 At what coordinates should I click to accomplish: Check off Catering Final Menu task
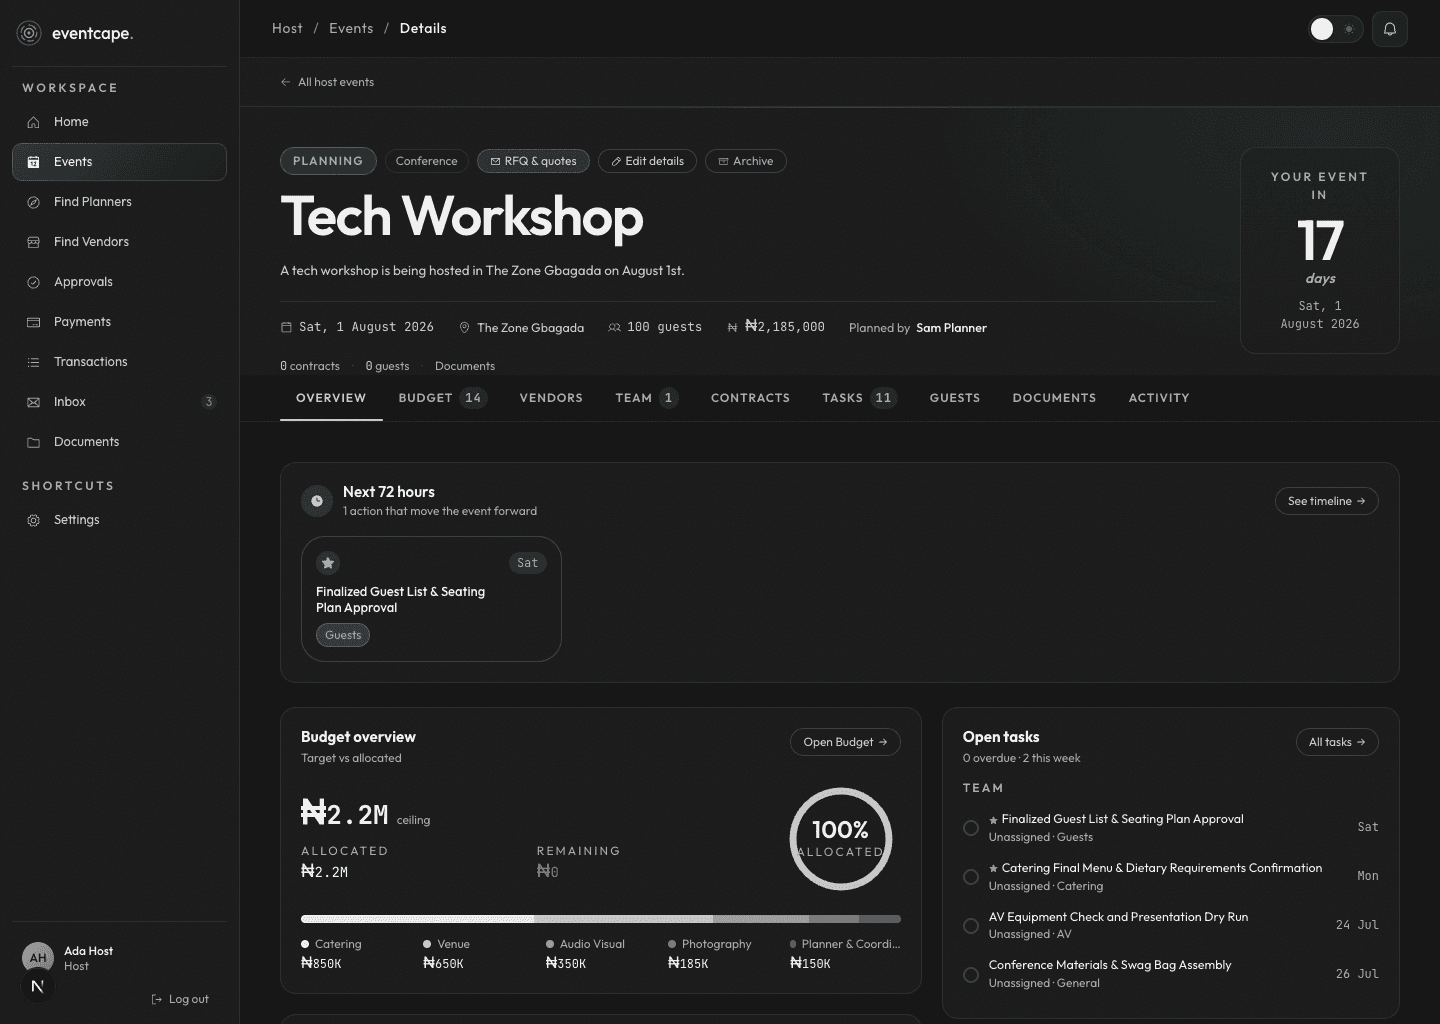coord(970,877)
